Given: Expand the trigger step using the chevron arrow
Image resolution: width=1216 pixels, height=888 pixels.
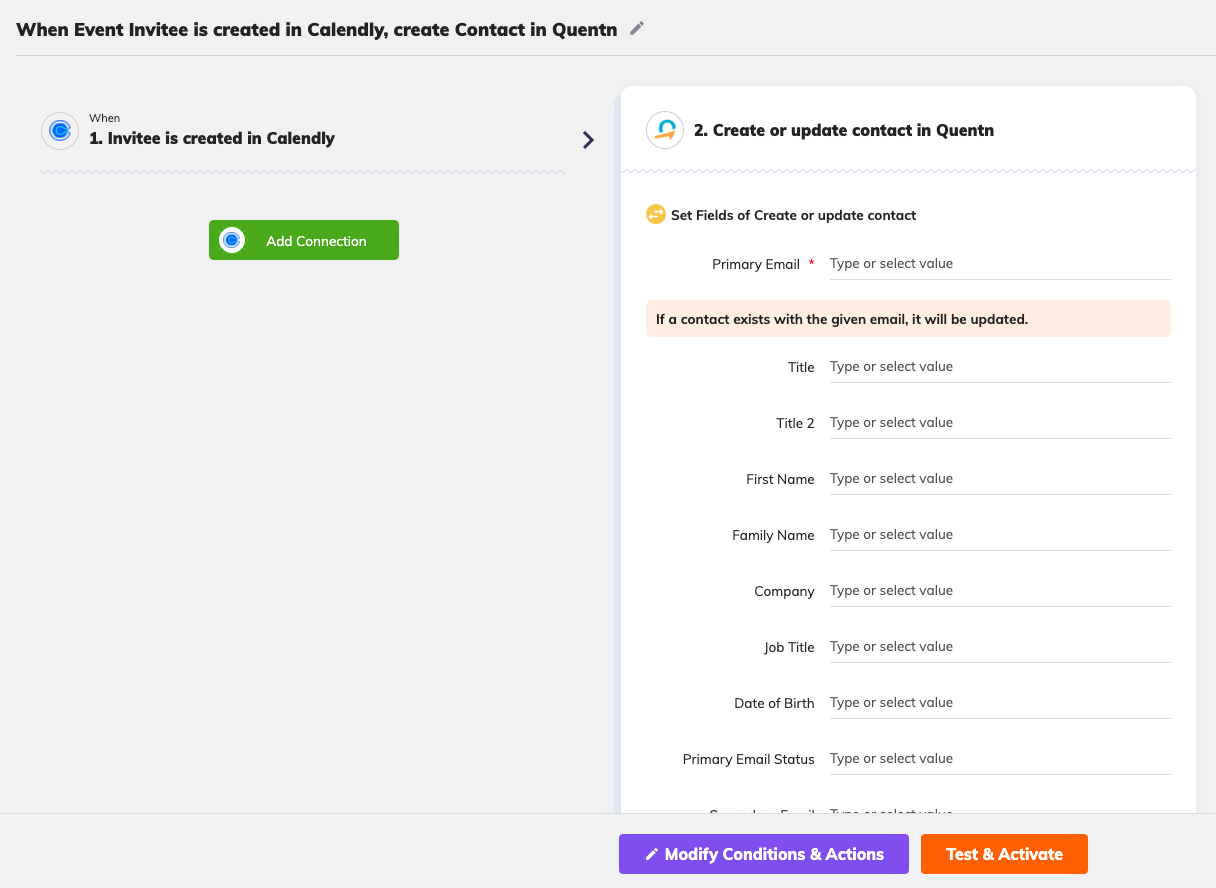Looking at the screenshot, I should click(x=588, y=140).
